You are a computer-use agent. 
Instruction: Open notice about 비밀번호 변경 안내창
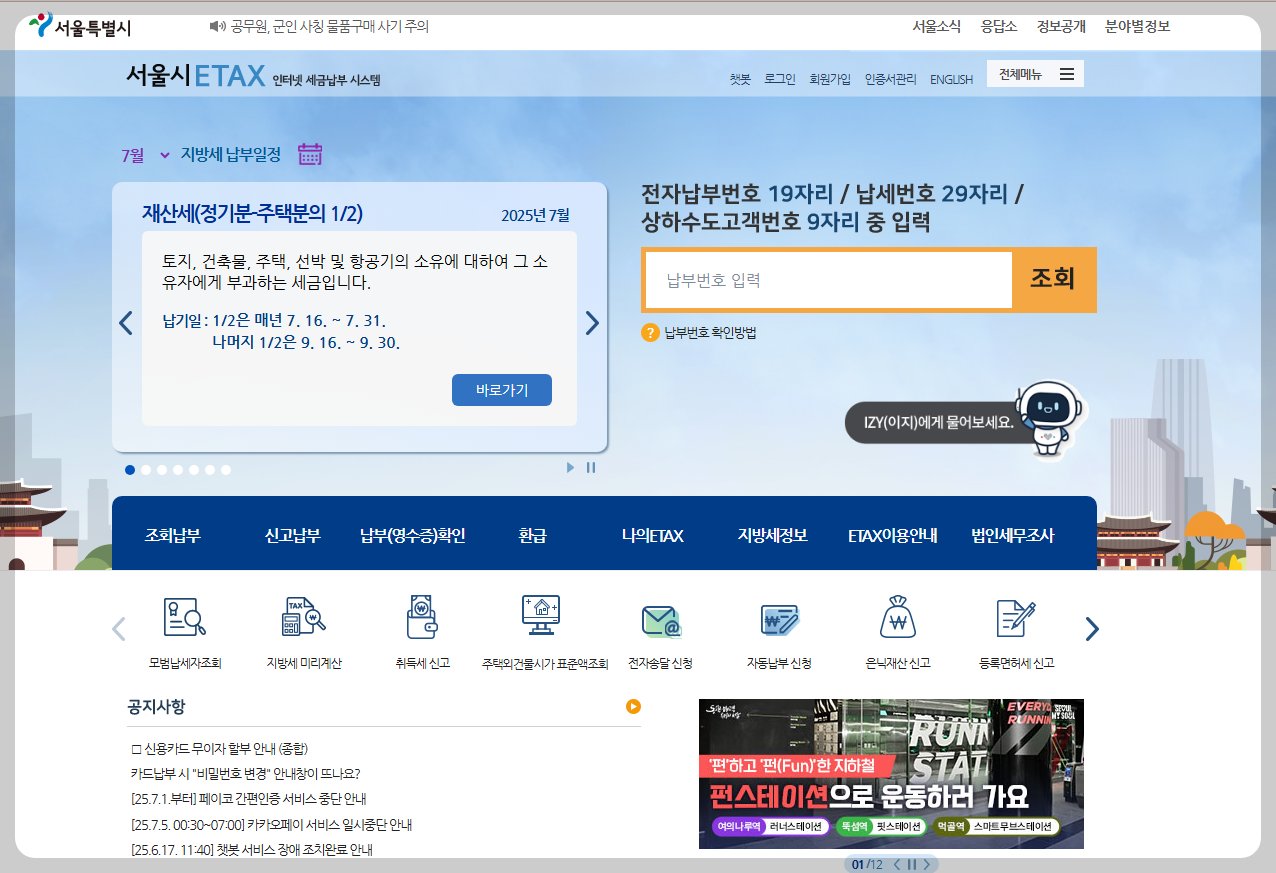(x=245, y=773)
